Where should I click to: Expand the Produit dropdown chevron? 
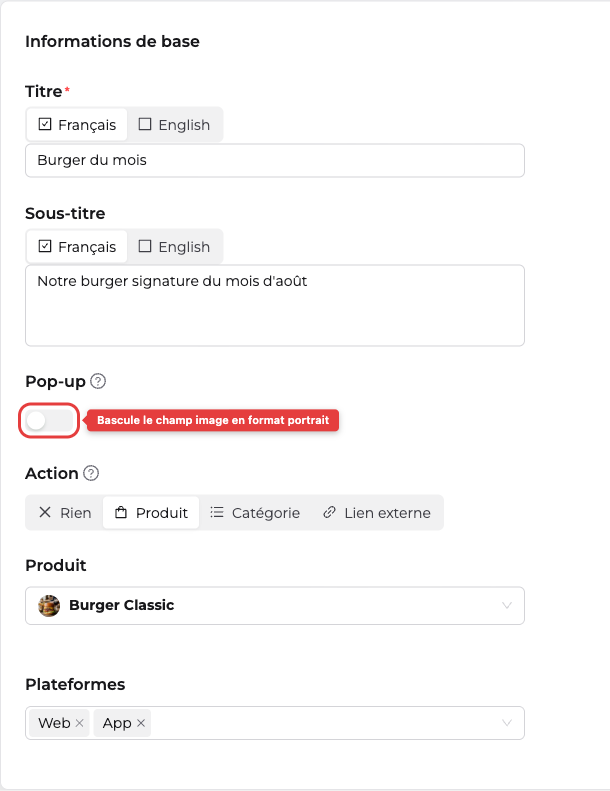coord(507,605)
